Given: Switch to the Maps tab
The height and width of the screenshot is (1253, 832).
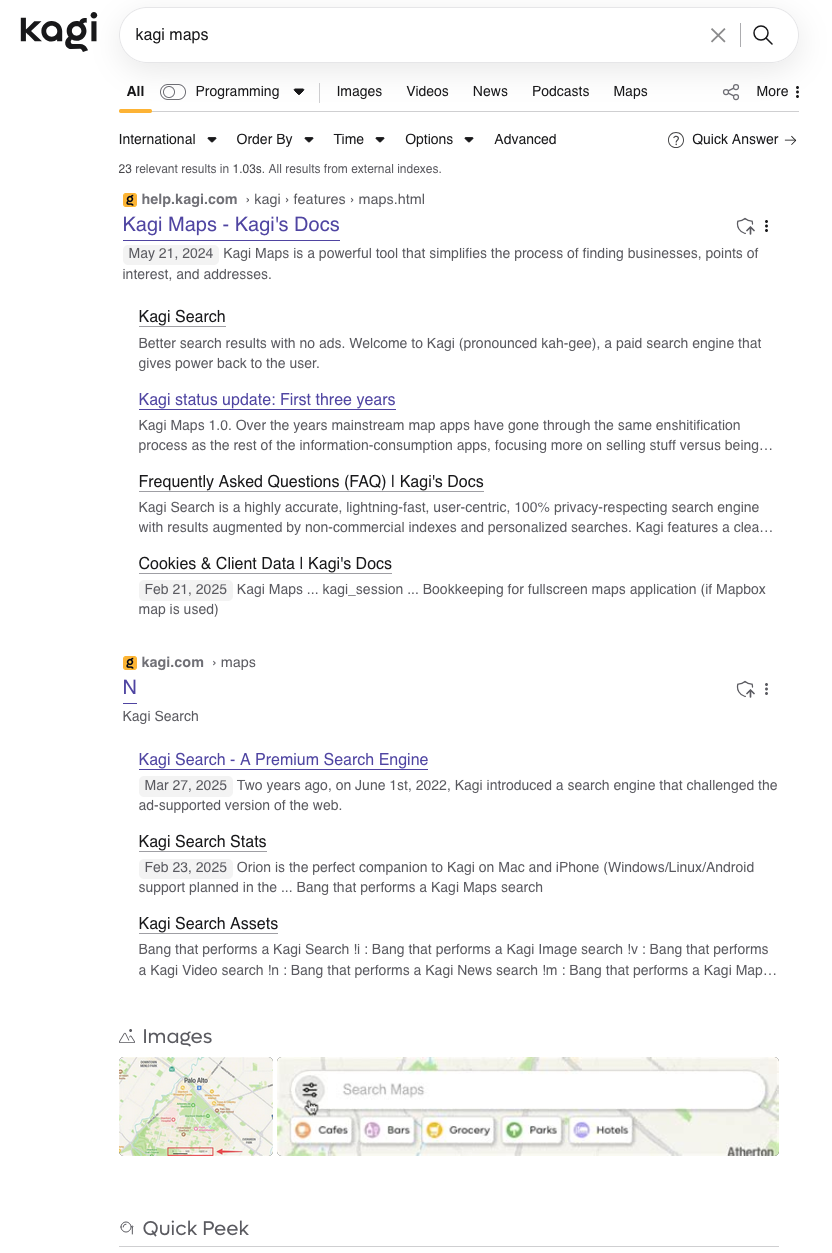Looking at the screenshot, I should [630, 92].
